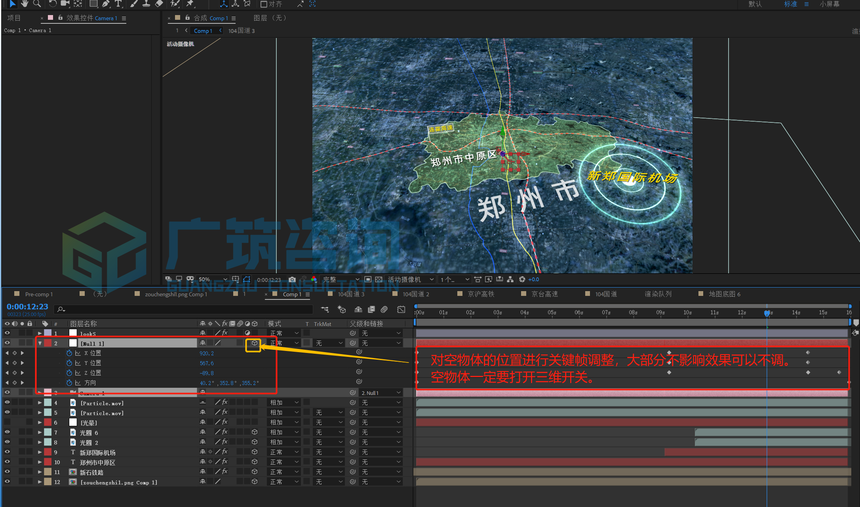
Task: Open the graph editor icon
Action: [x=401, y=309]
